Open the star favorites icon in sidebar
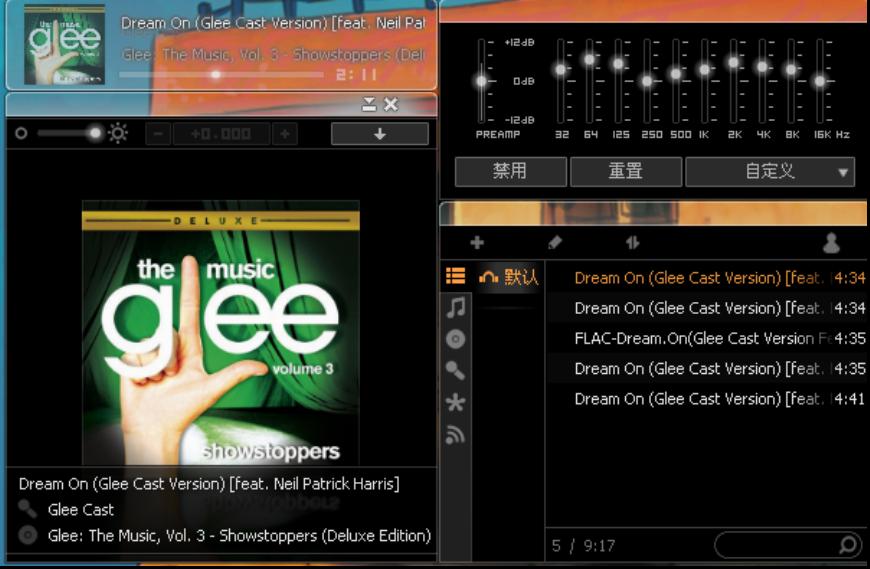 click(456, 403)
